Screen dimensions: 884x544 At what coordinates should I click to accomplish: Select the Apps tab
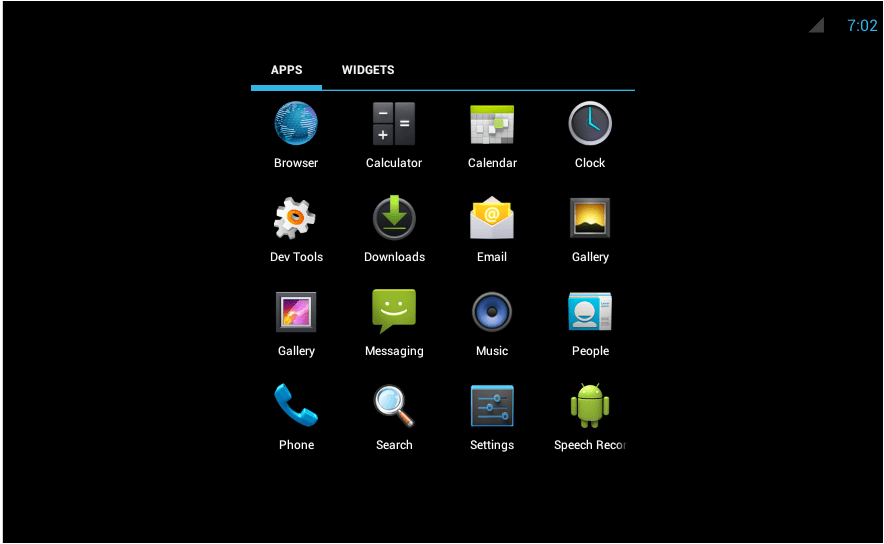pos(286,70)
